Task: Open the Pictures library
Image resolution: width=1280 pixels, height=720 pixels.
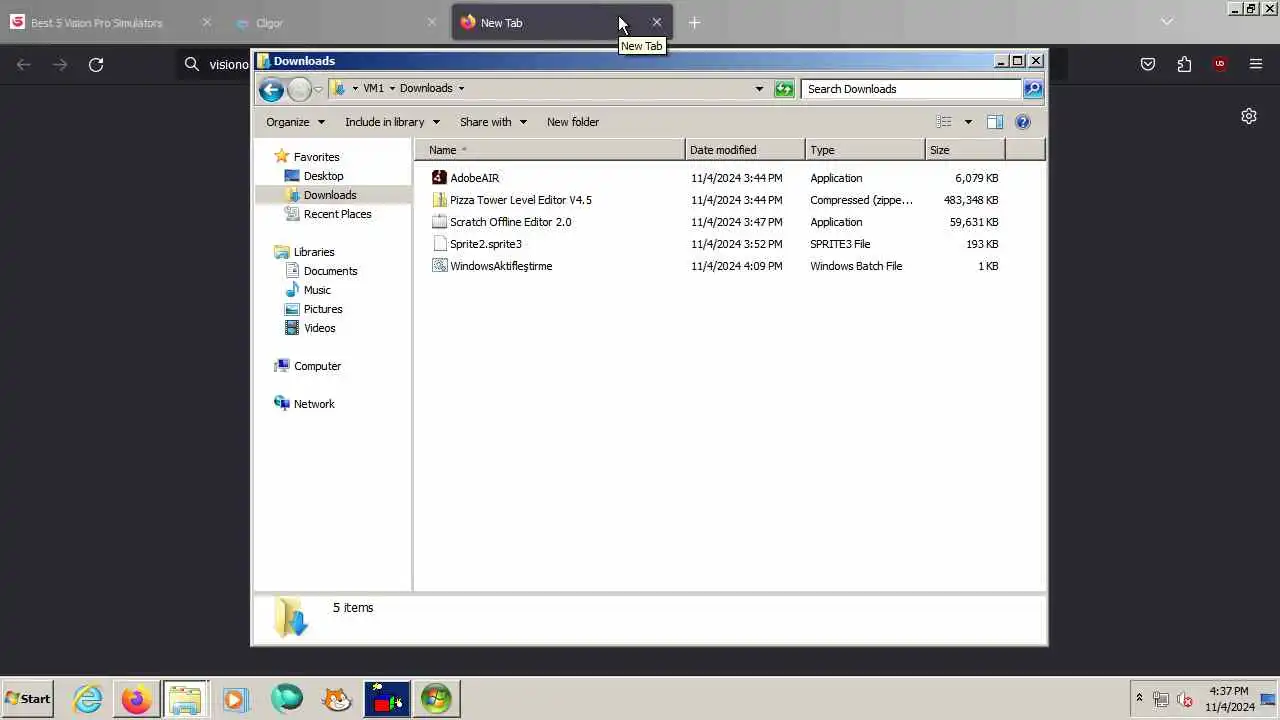Action: click(323, 309)
